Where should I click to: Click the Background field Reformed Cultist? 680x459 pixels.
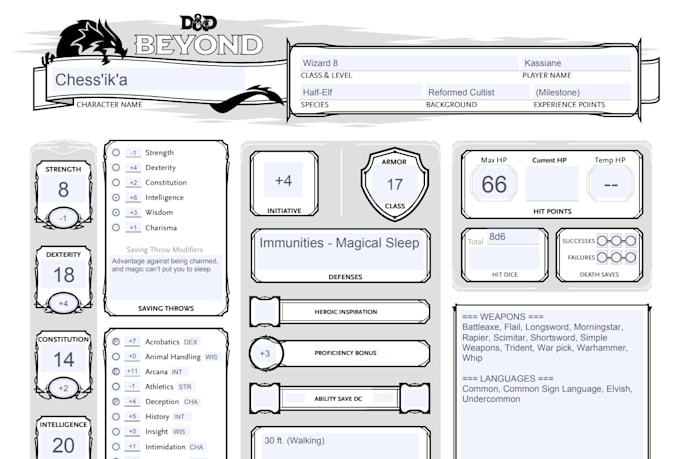(477, 92)
